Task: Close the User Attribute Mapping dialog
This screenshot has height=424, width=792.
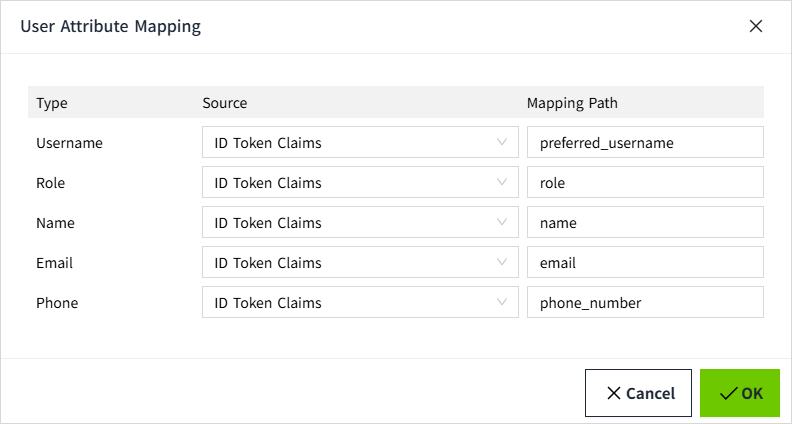Action: (x=756, y=27)
